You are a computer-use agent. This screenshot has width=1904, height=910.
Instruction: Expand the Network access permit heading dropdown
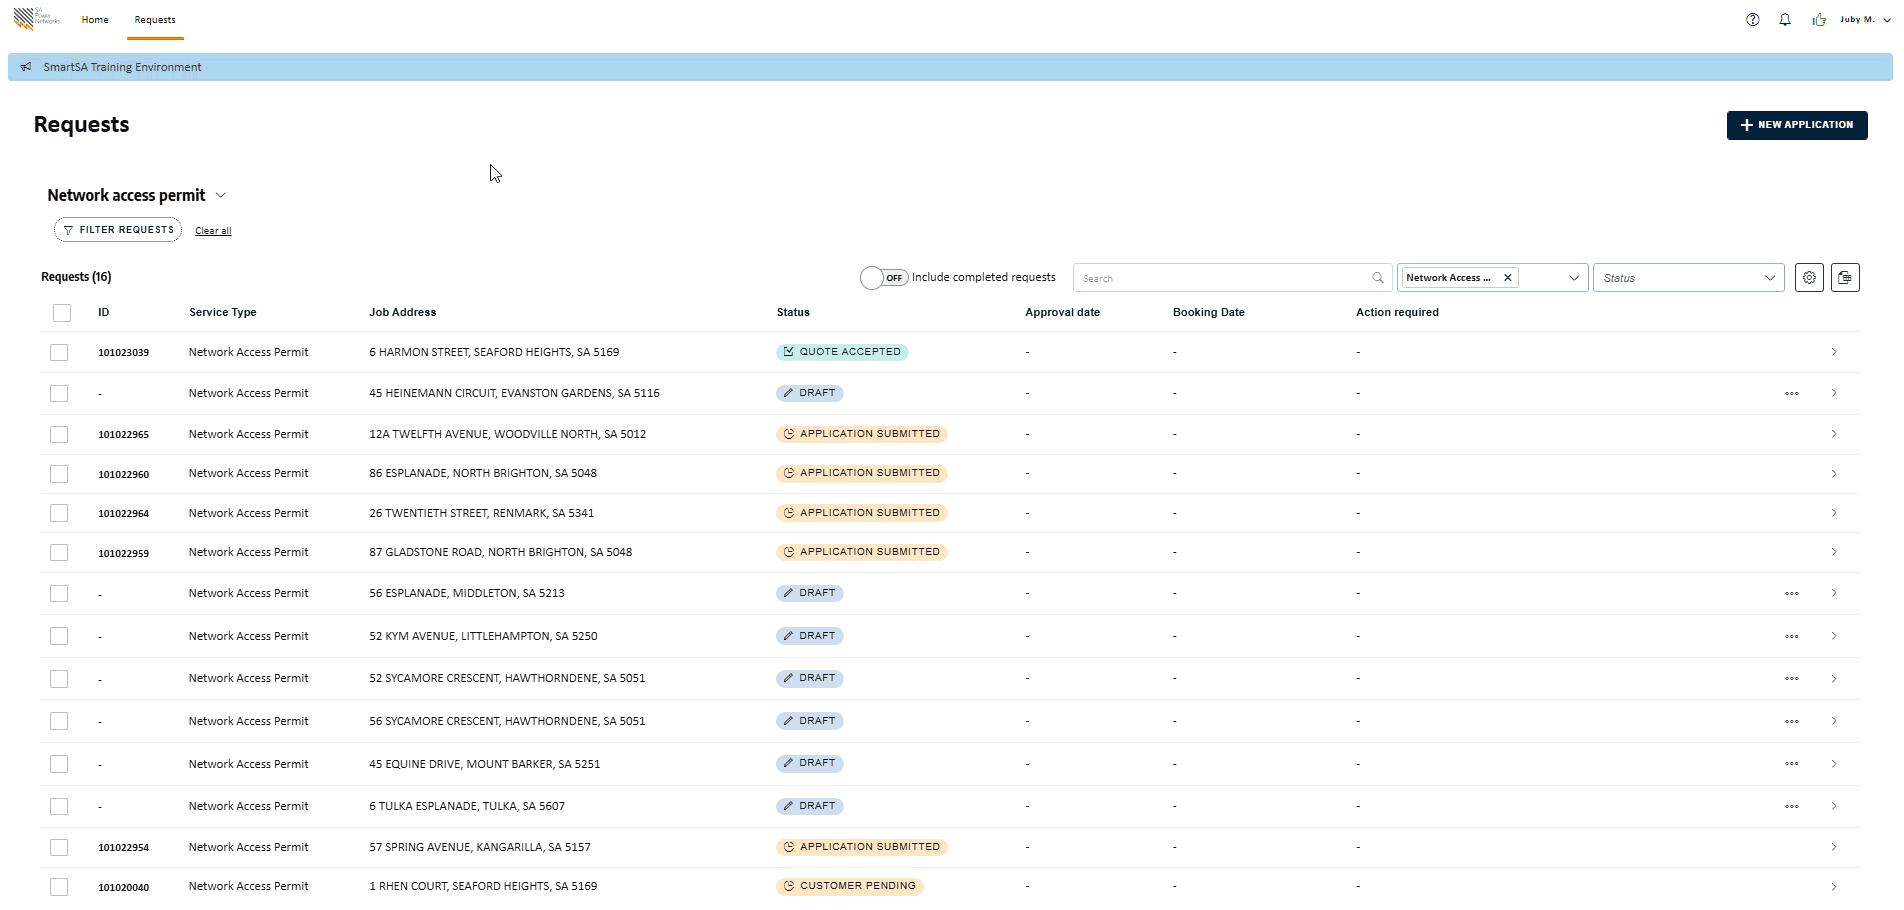(x=220, y=195)
